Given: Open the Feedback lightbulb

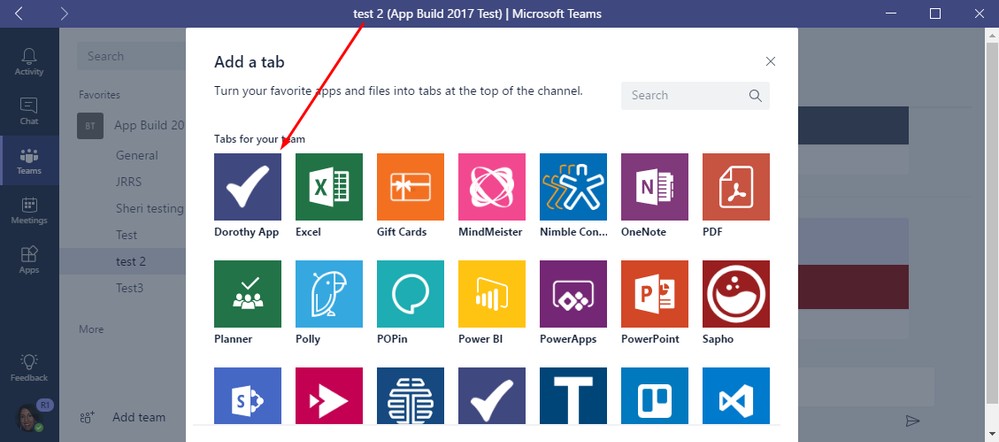Looking at the screenshot, I should pyautogui.click(x=29, y=368).
